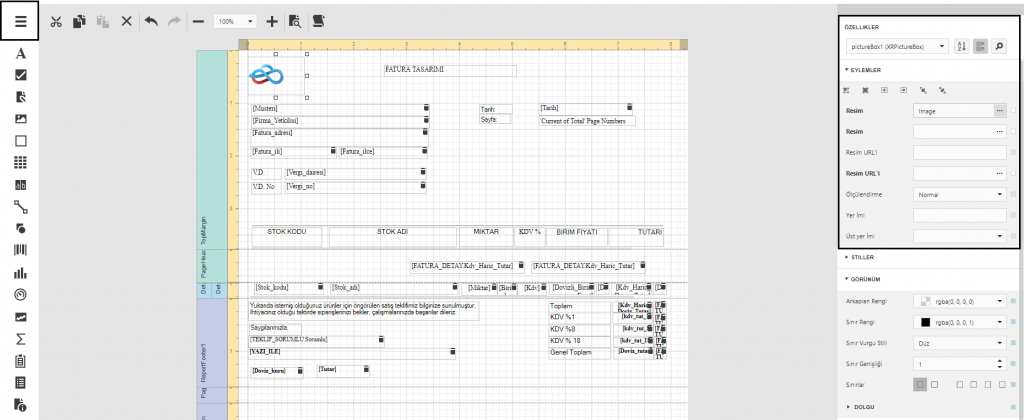The image size is (1024, 420).
Task: Select the Table tool
Action: pos(20,162)
